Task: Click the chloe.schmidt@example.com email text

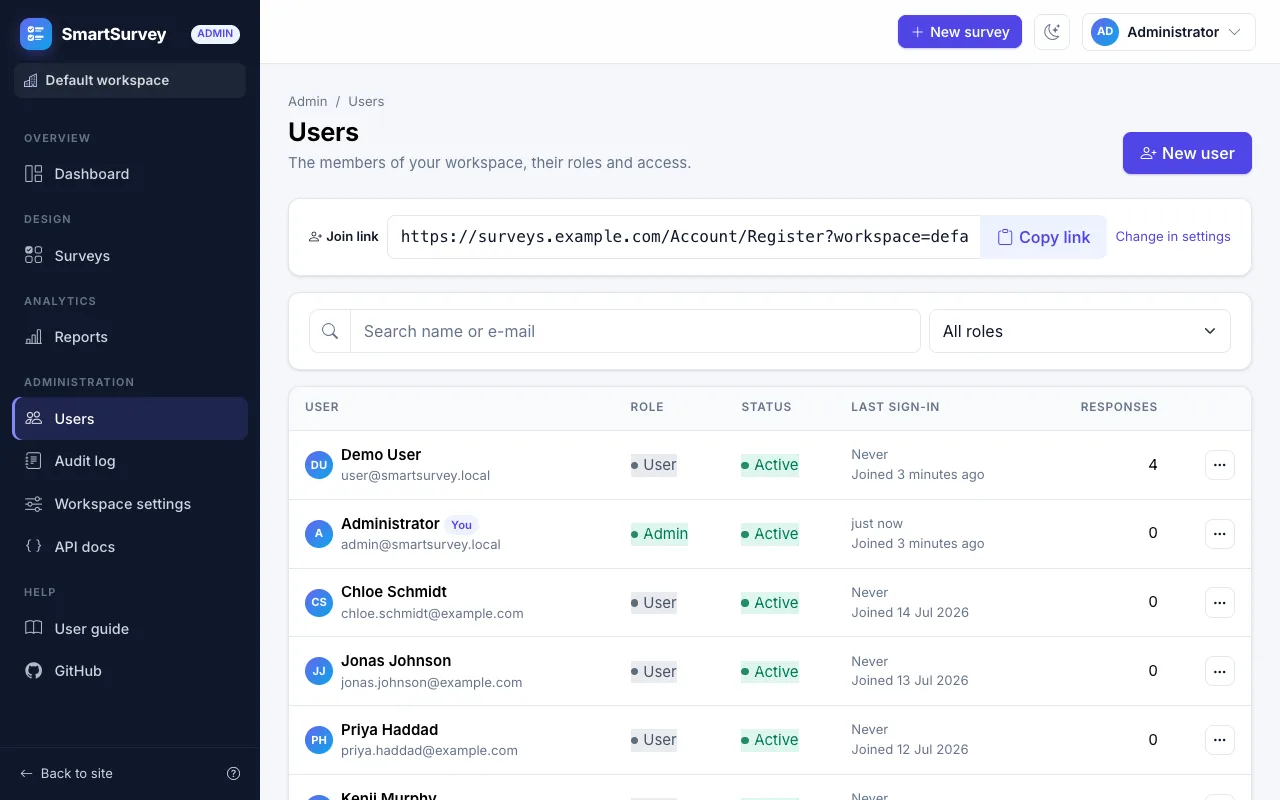Action: [x=432, y=613]
